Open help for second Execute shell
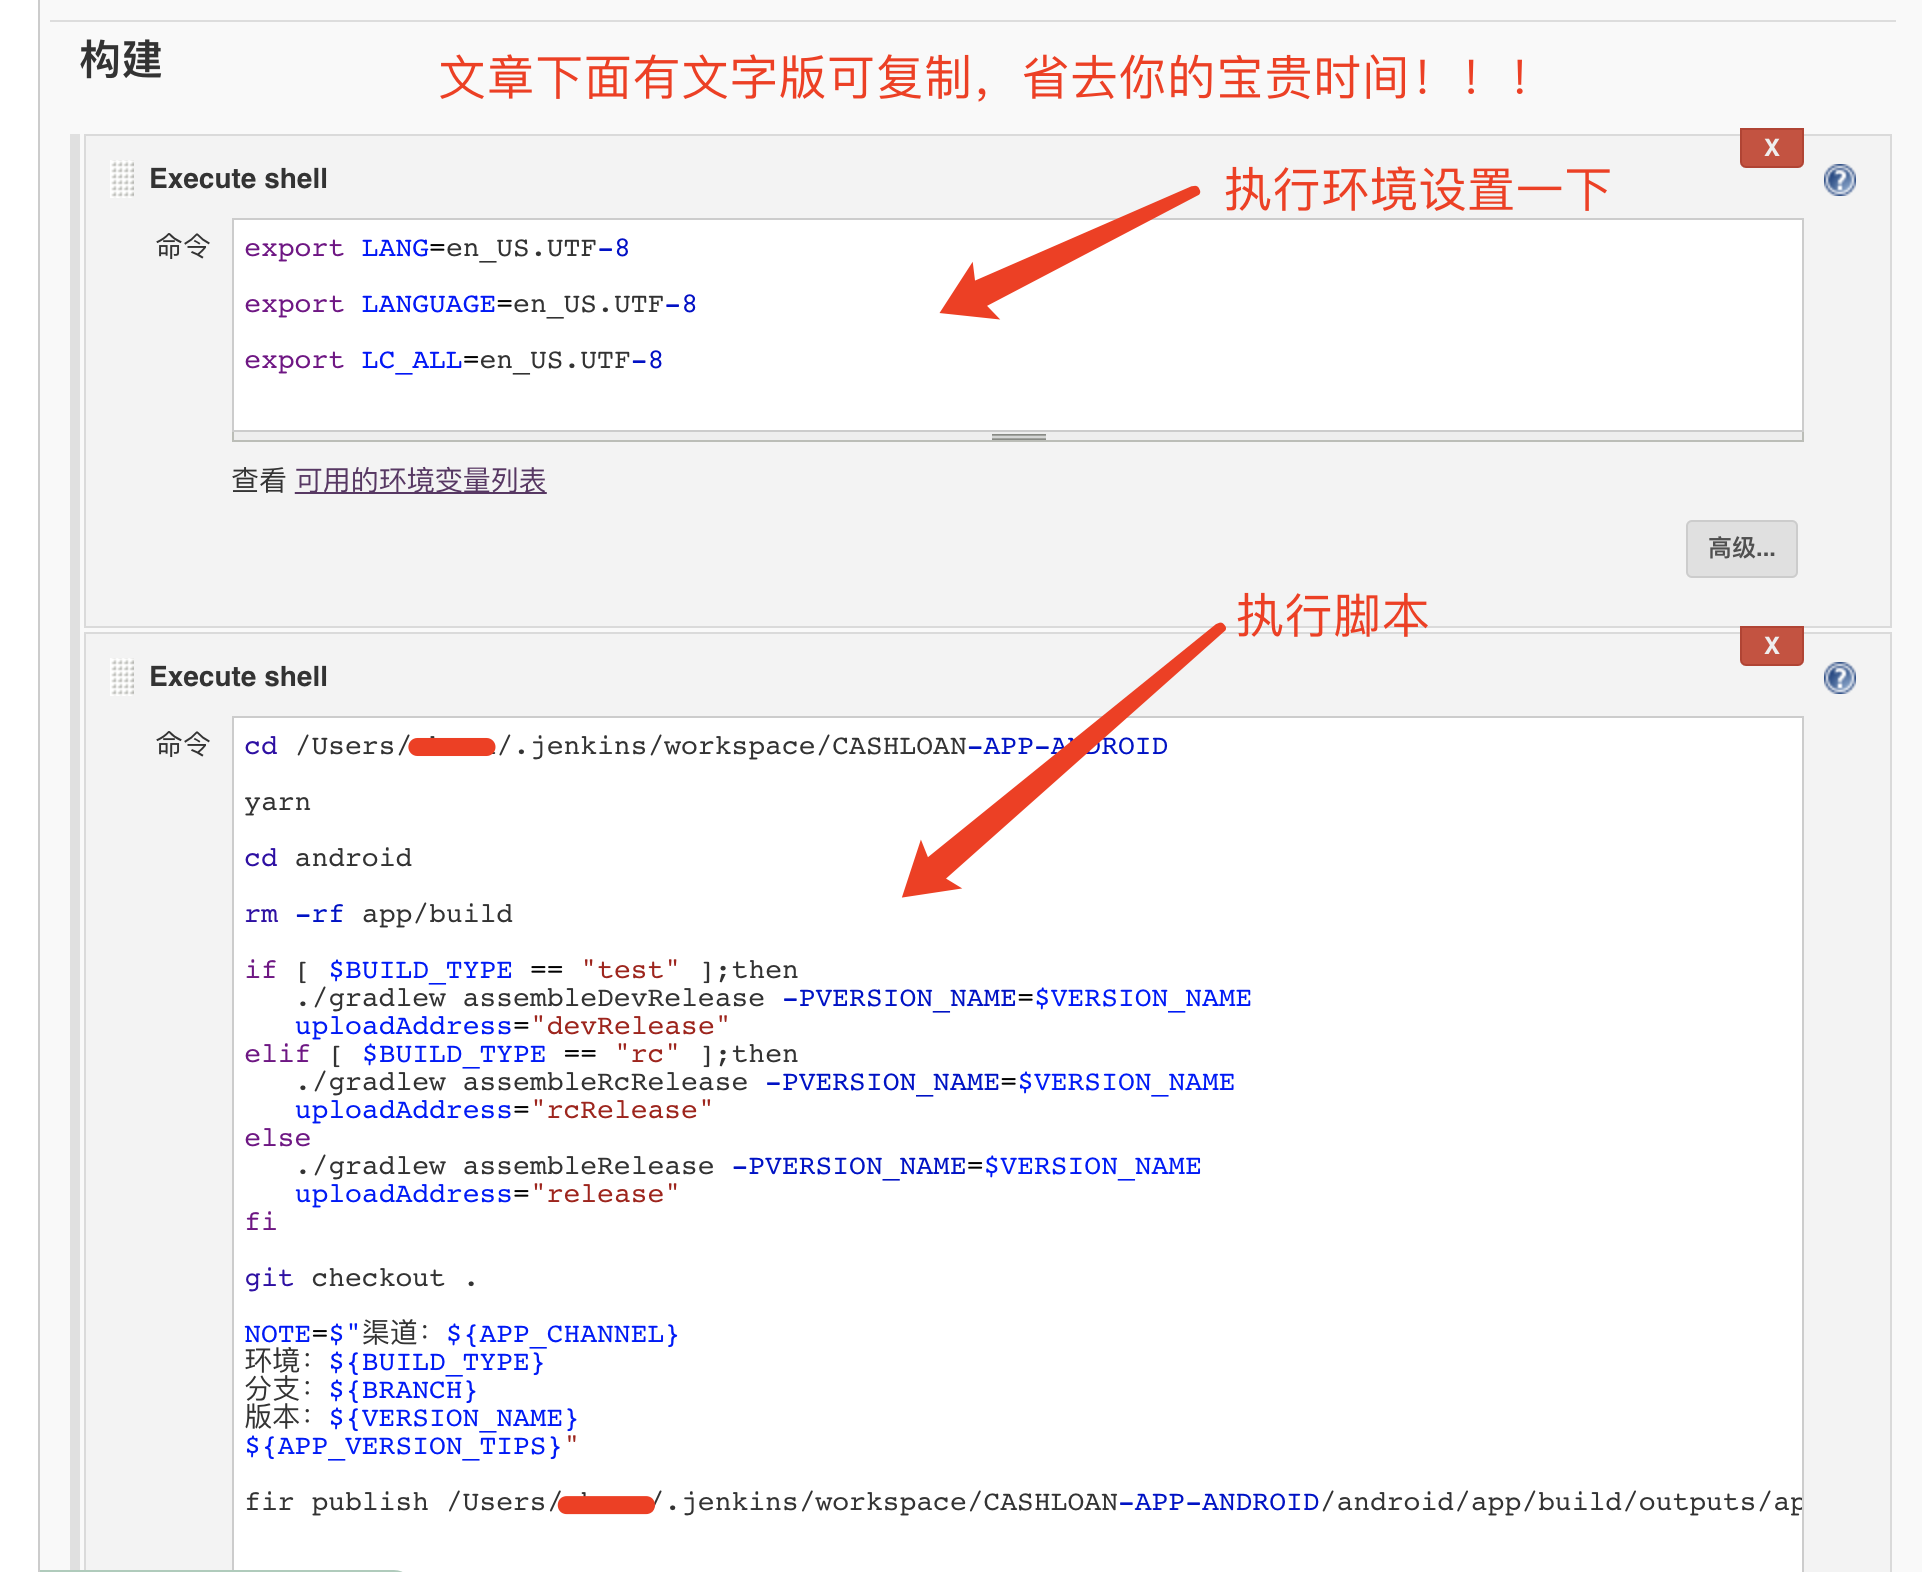Screen dimensions: 1922x1572 point(1839,678)
